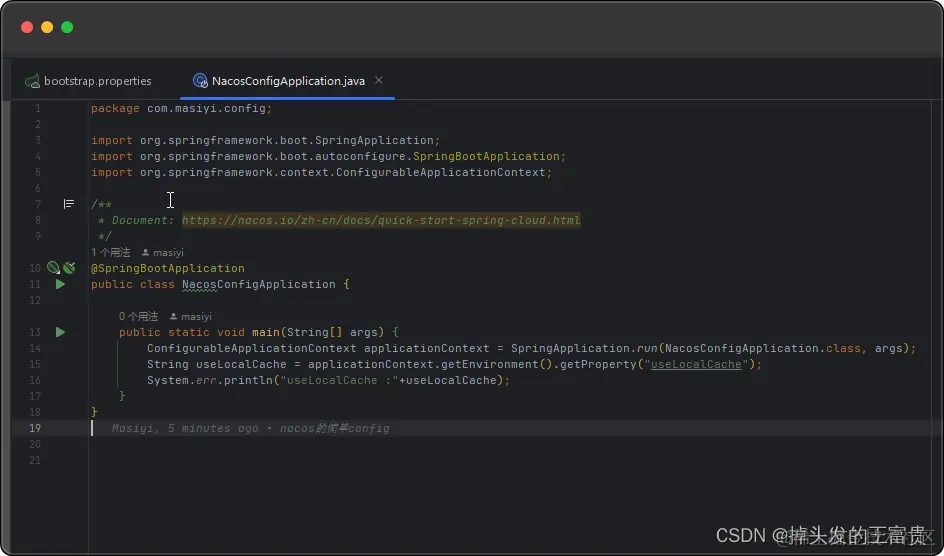Click the '0 个用法' usages hint above main
944x556 pixels.
(138, 317)
